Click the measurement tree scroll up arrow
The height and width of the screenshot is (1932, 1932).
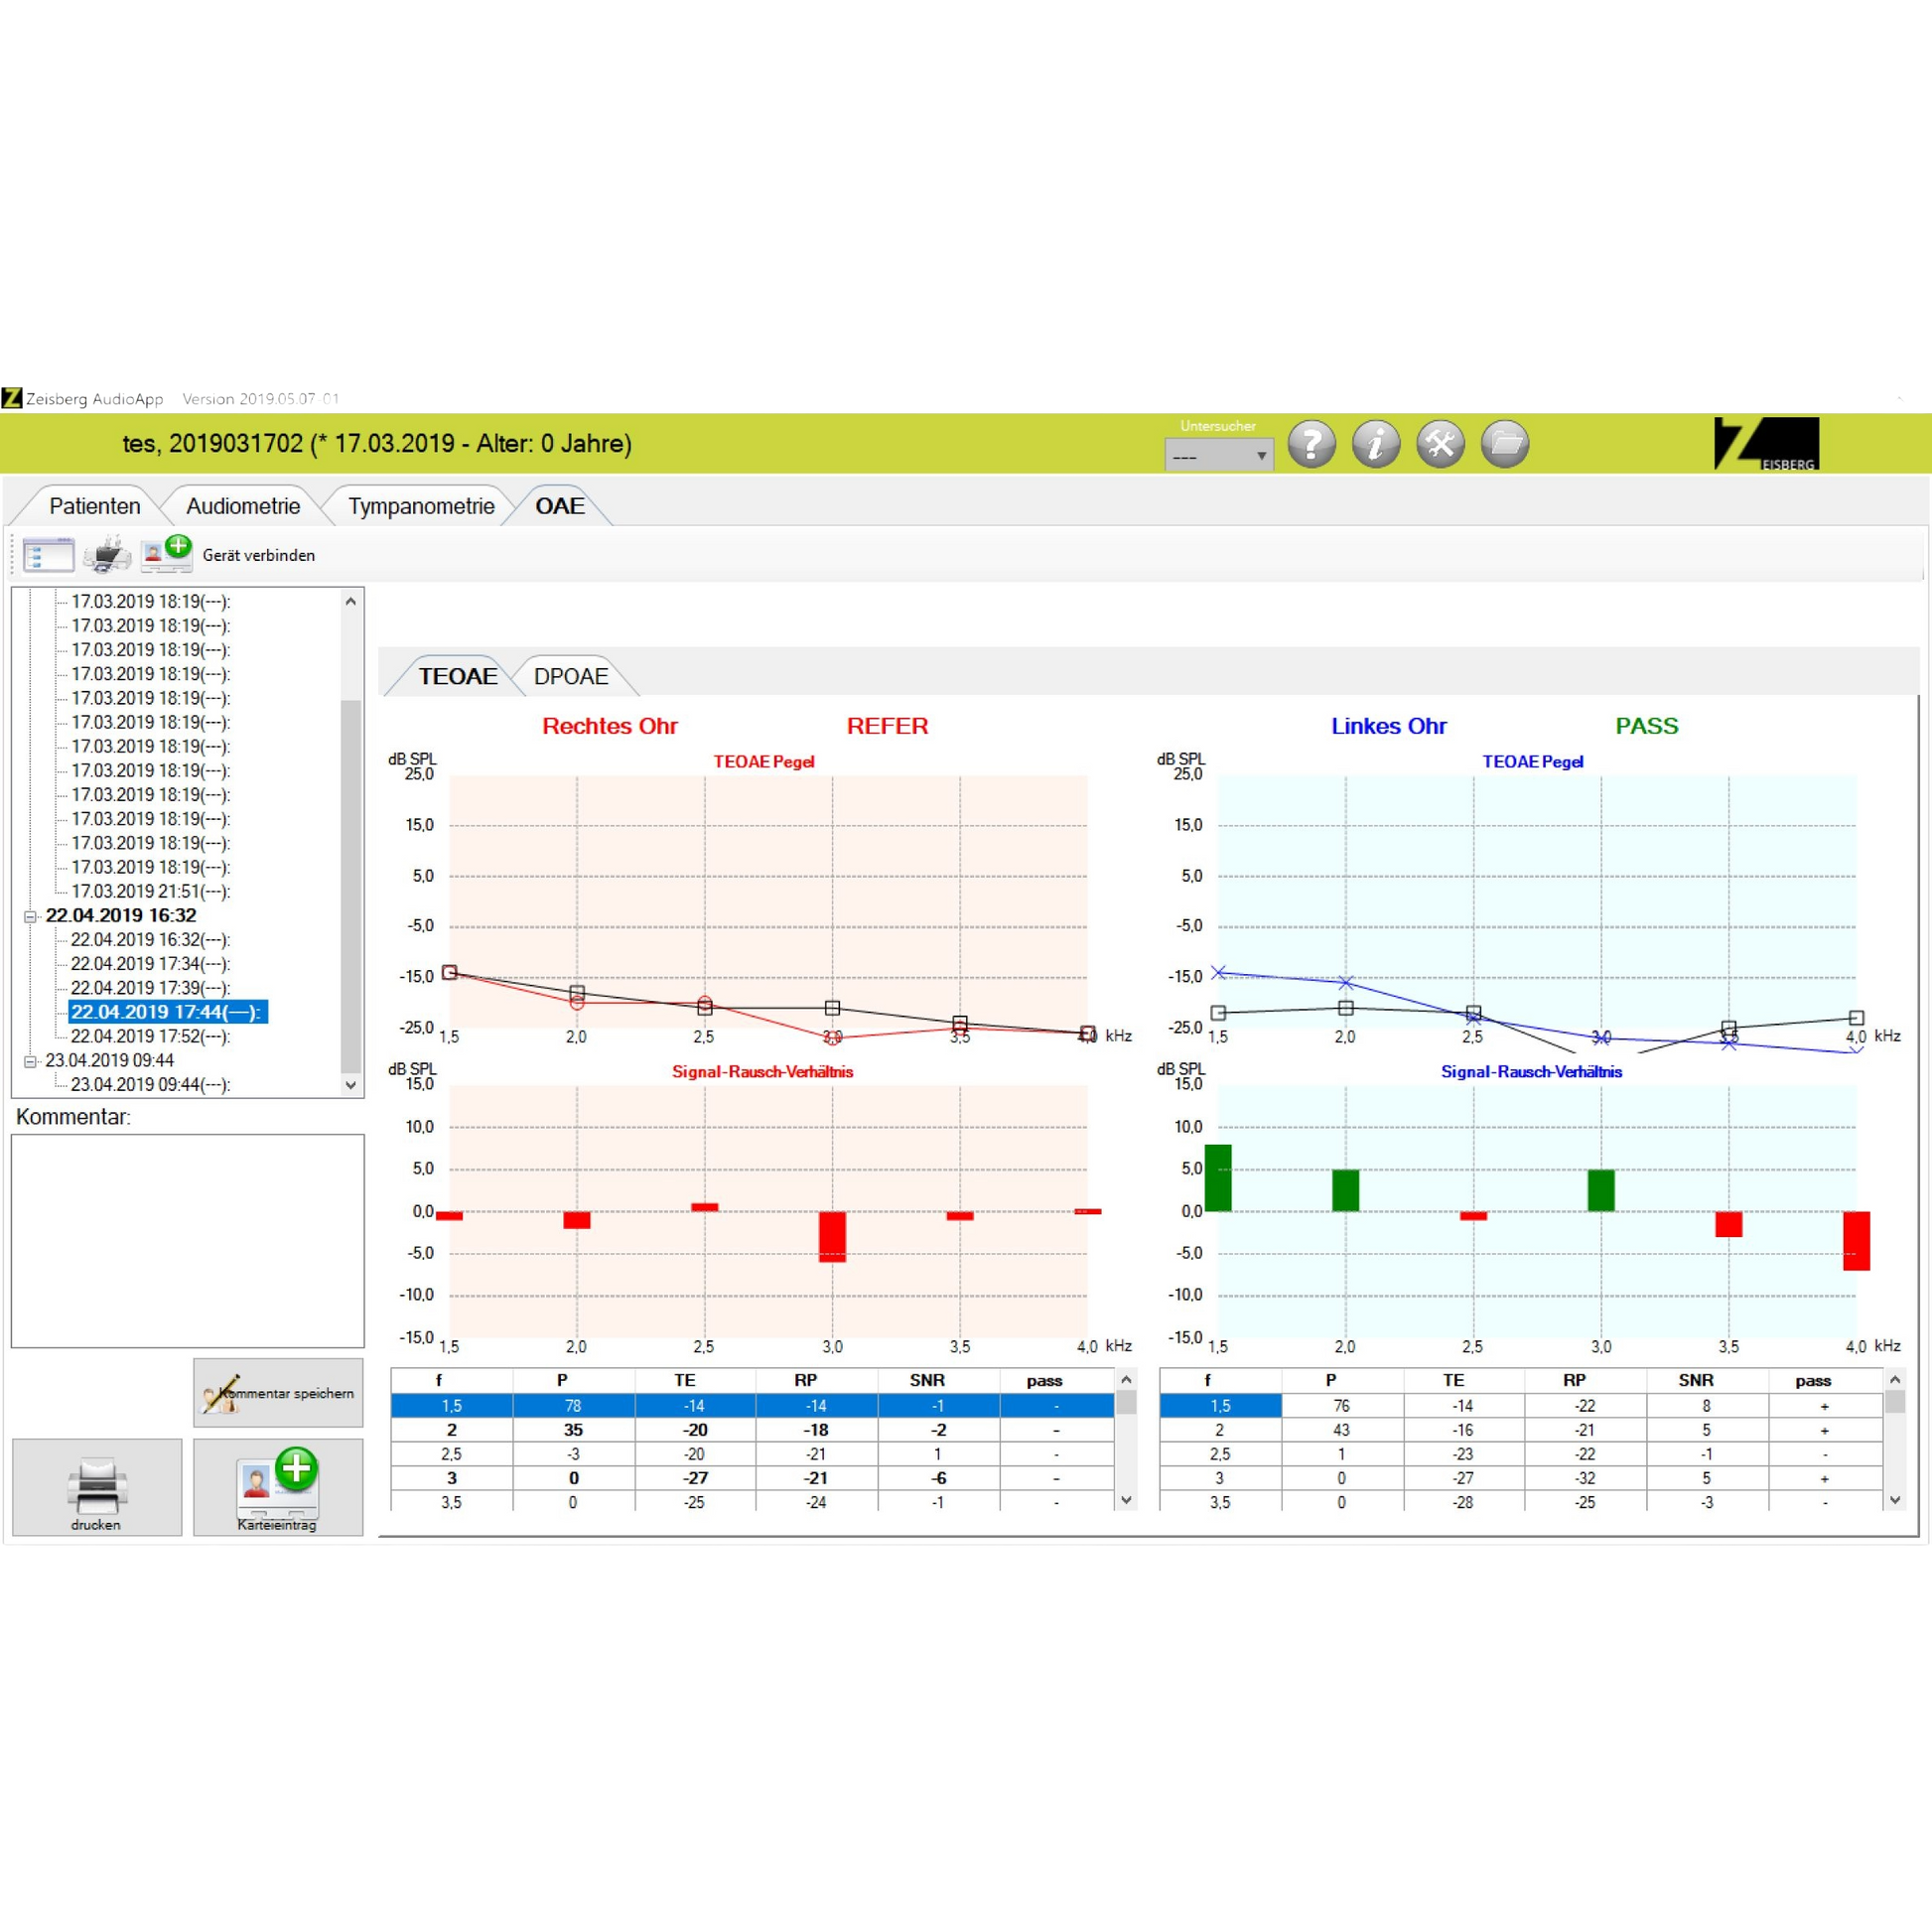point(351,601)
